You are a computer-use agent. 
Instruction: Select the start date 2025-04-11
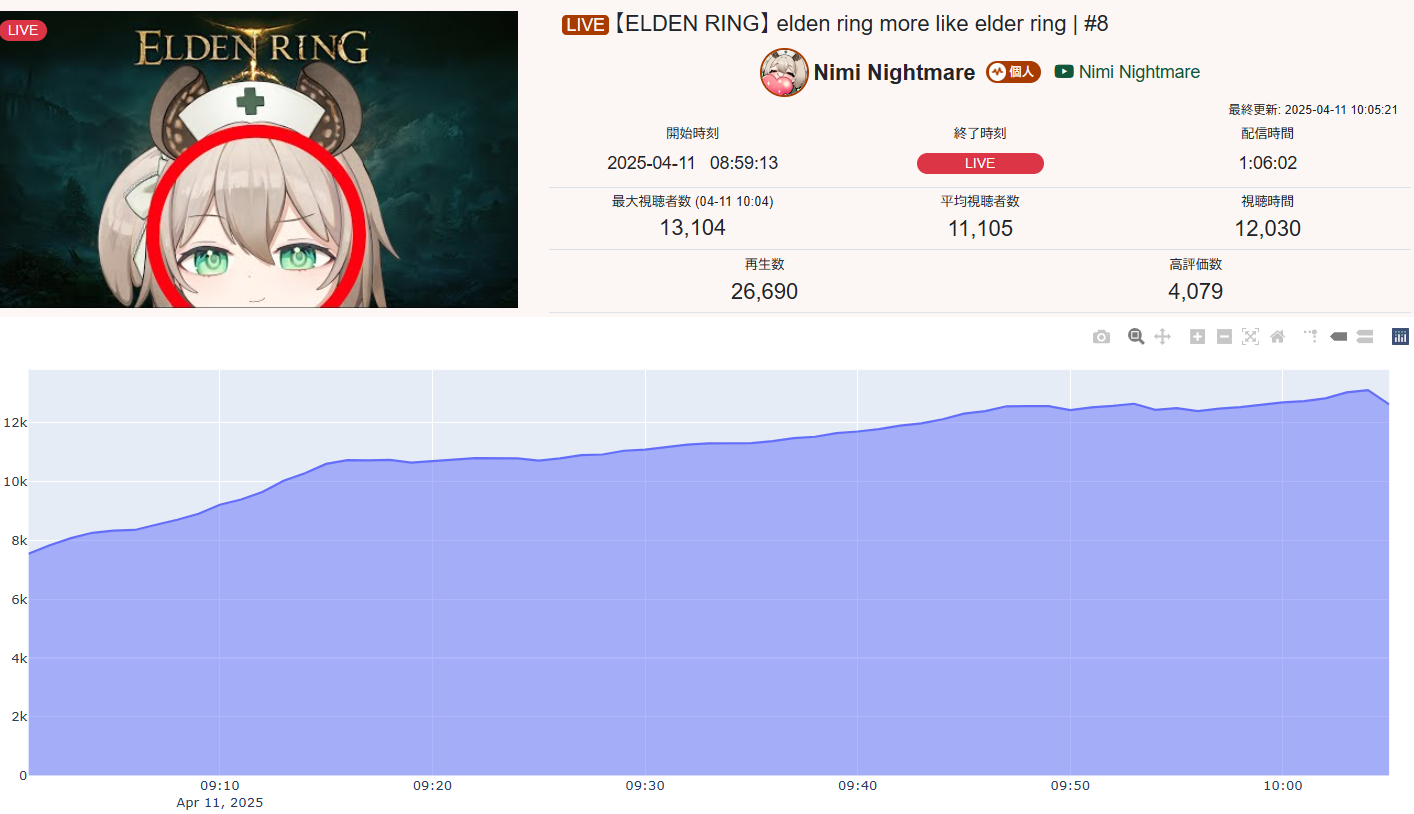[x=651, y=163]
